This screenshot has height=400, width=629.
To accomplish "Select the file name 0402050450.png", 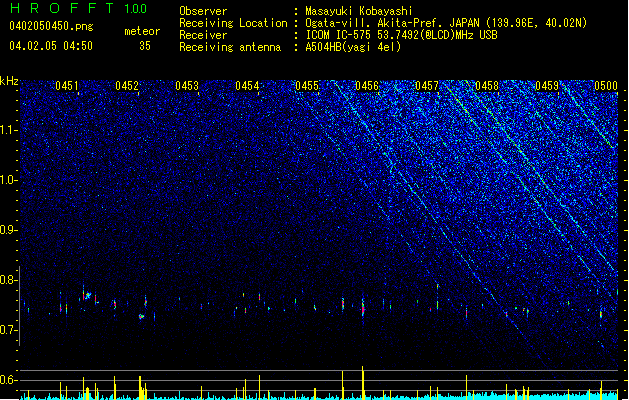I will pyautogui.click(x=51, y=26).
